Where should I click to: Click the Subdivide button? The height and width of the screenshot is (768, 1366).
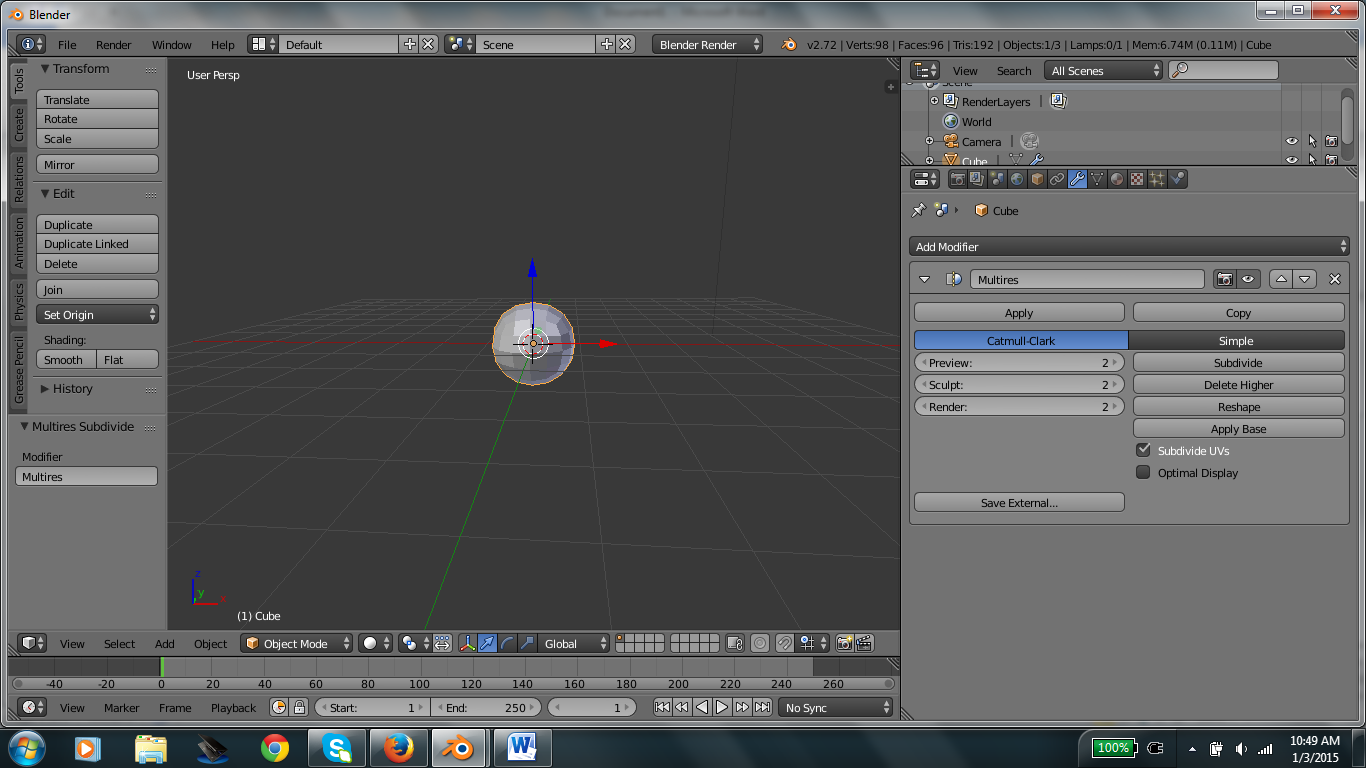[x=1238, y=363]
